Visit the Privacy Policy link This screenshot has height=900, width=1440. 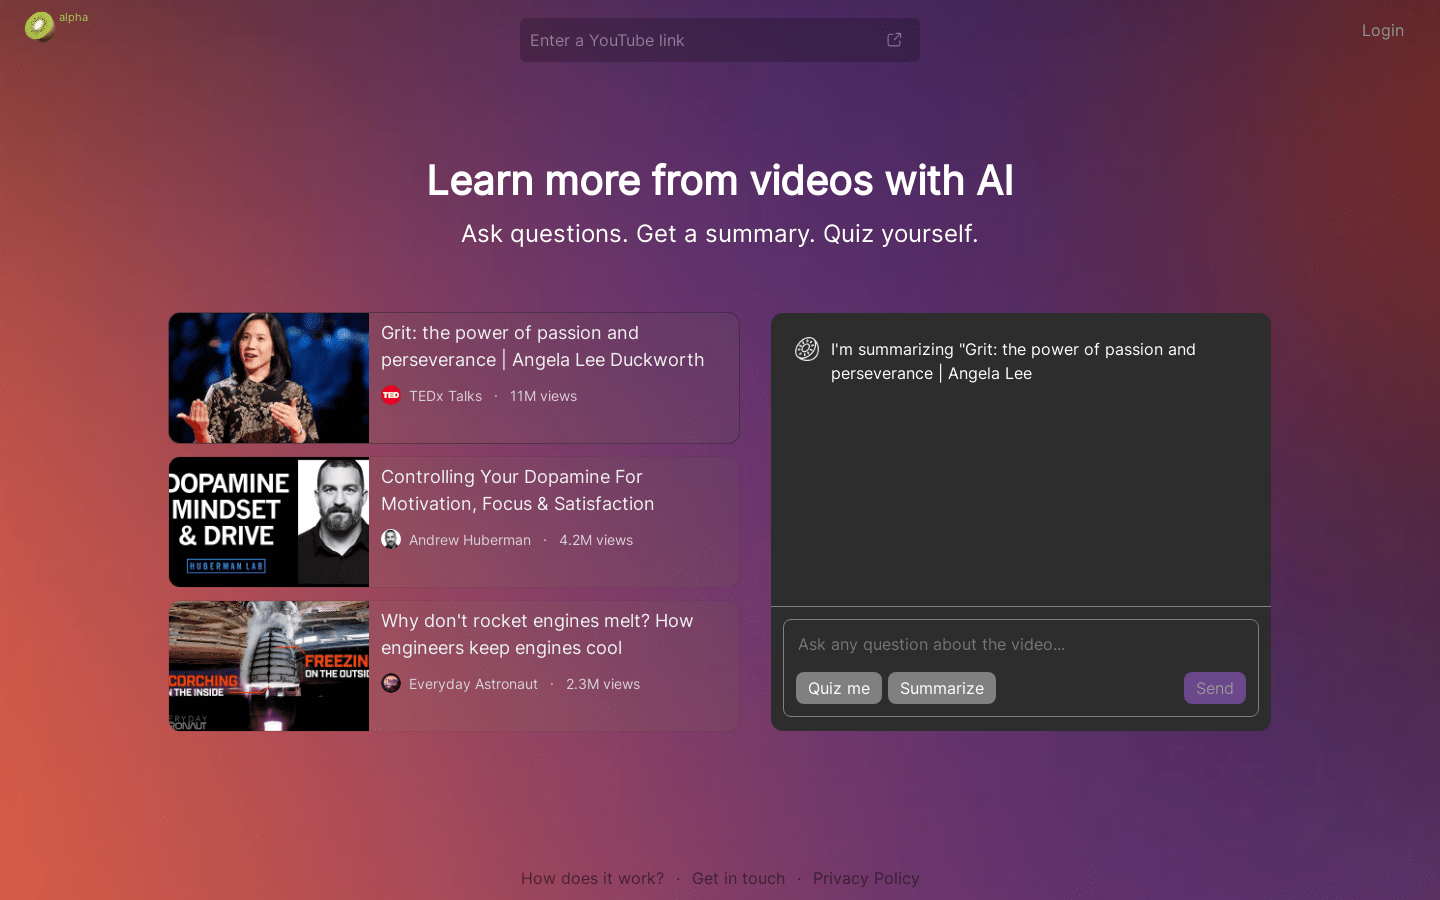(x=866, y=878)
